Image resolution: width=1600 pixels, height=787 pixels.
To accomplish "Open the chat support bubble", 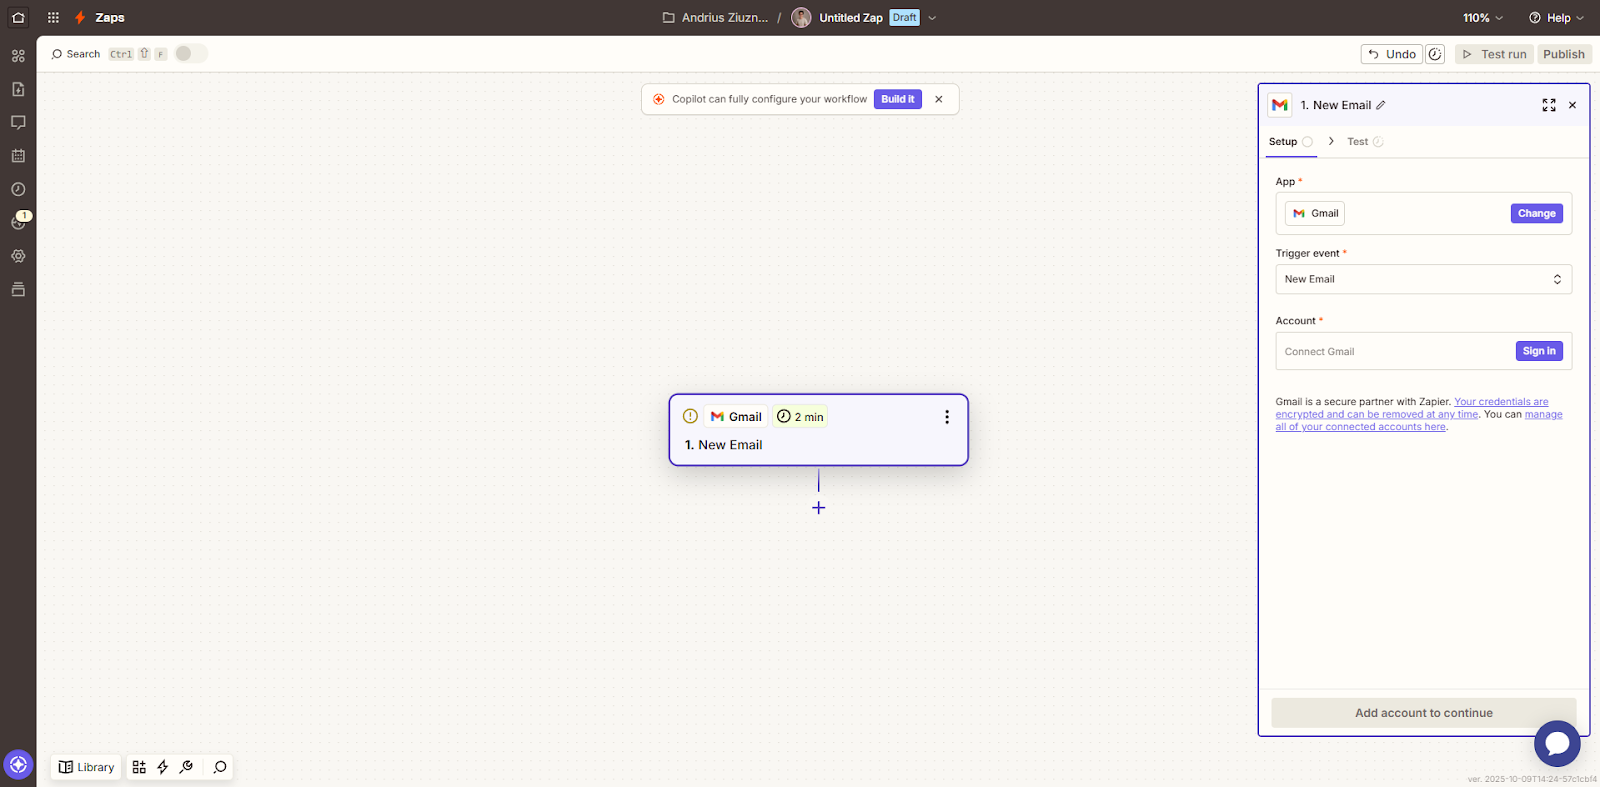I will 1557,743.
